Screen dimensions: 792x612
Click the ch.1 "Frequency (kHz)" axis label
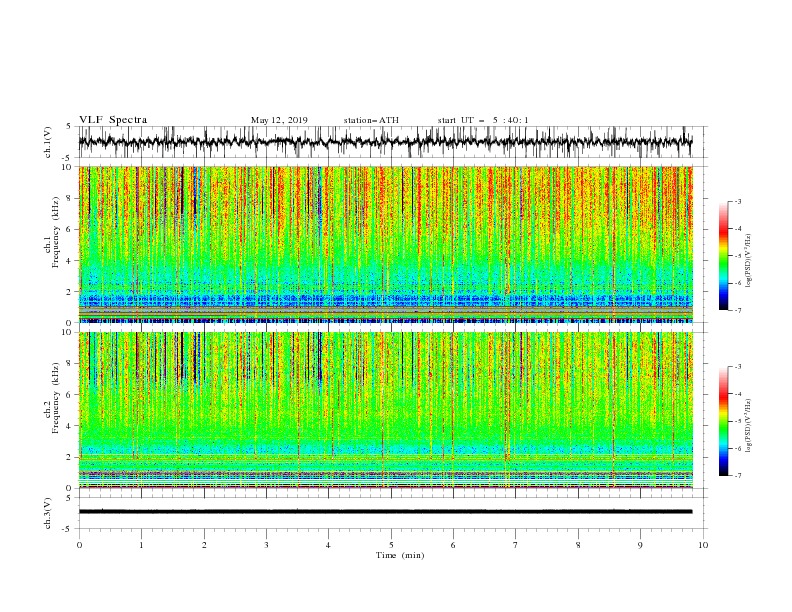pyautogui.click(x=56, y=232)
